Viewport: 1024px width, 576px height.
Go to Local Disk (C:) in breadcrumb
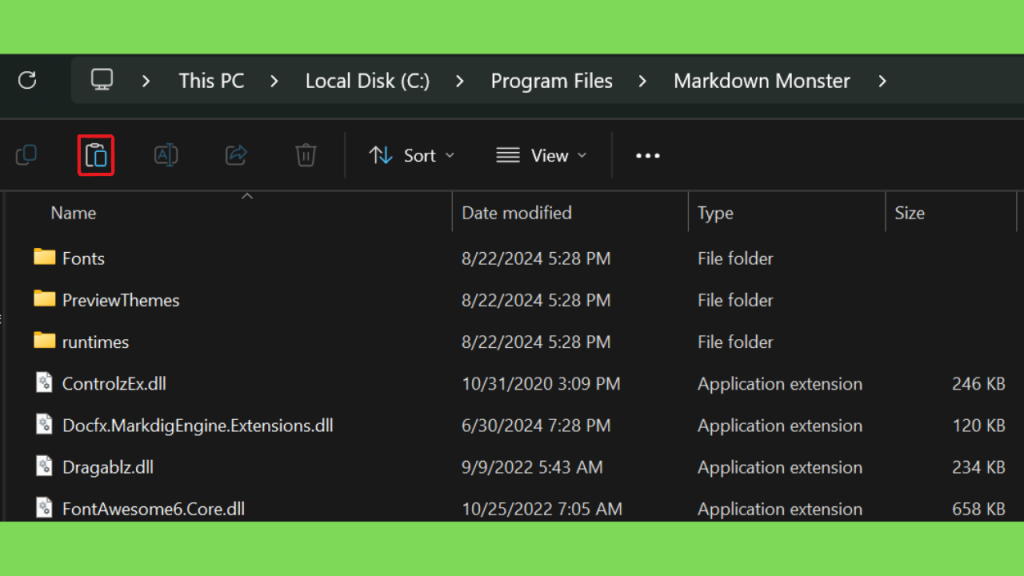(368, 81)
